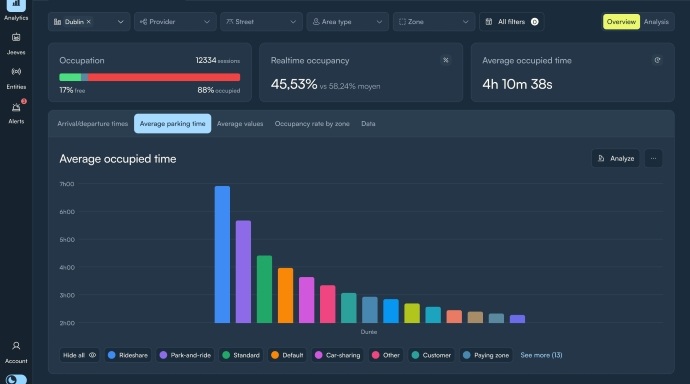
Task: Click the orange Default bar
Action: [286, 296]
